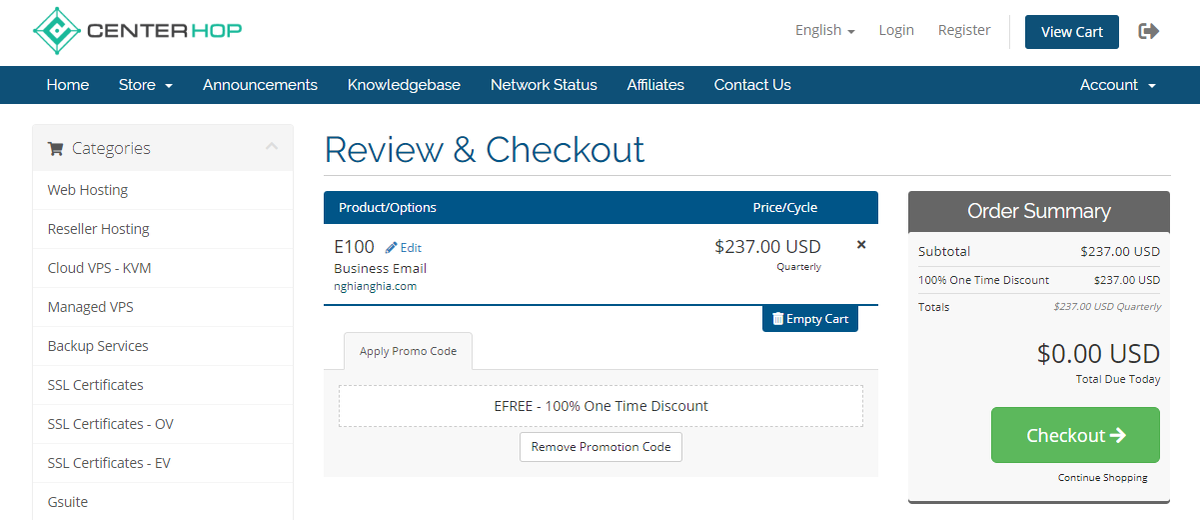Open SSL Certificates - EV category

coord(163,463)
